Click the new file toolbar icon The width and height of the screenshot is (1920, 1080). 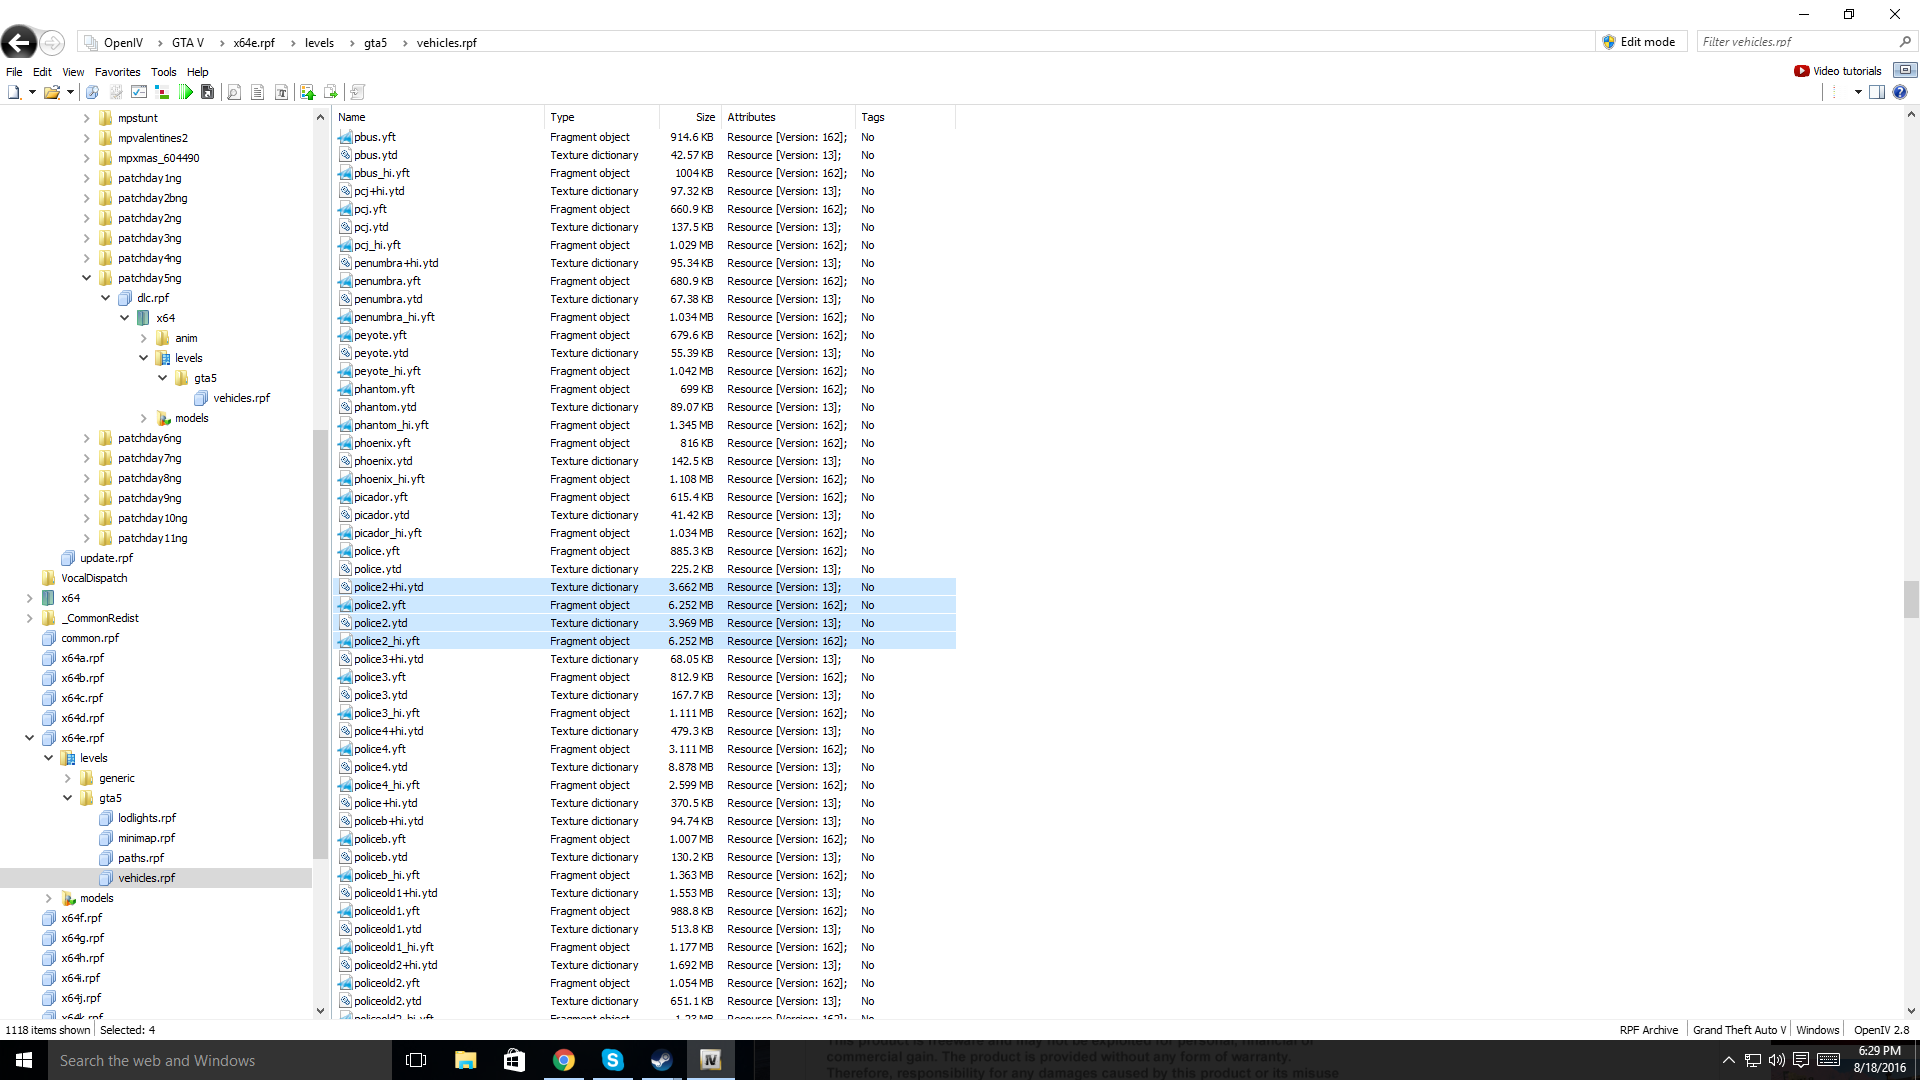tap(14, 92)
